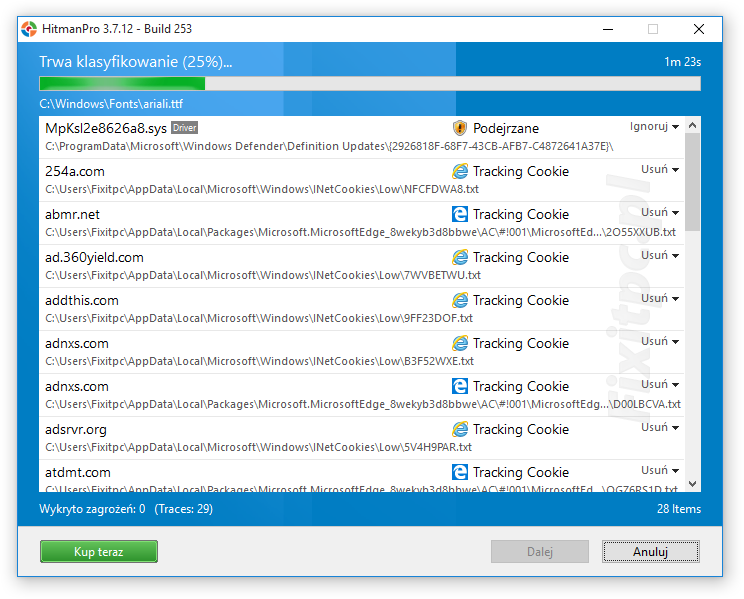Click the results list scrollbar thumb

point(692,182)
